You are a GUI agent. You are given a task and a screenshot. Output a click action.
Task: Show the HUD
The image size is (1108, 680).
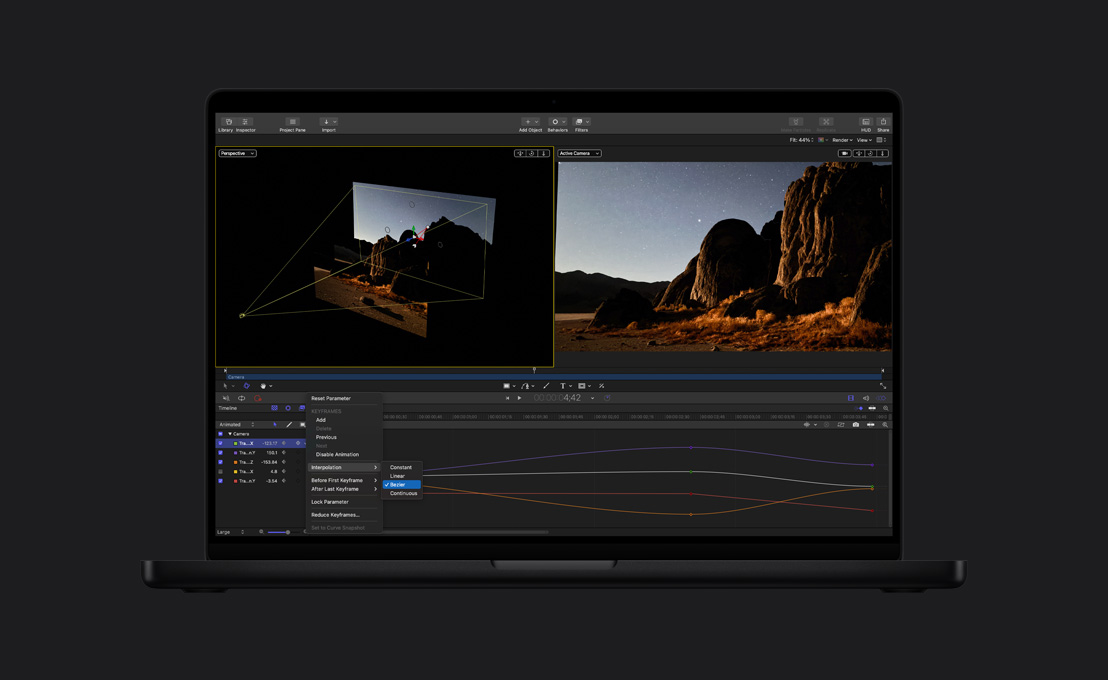click(x=864, y=121)
